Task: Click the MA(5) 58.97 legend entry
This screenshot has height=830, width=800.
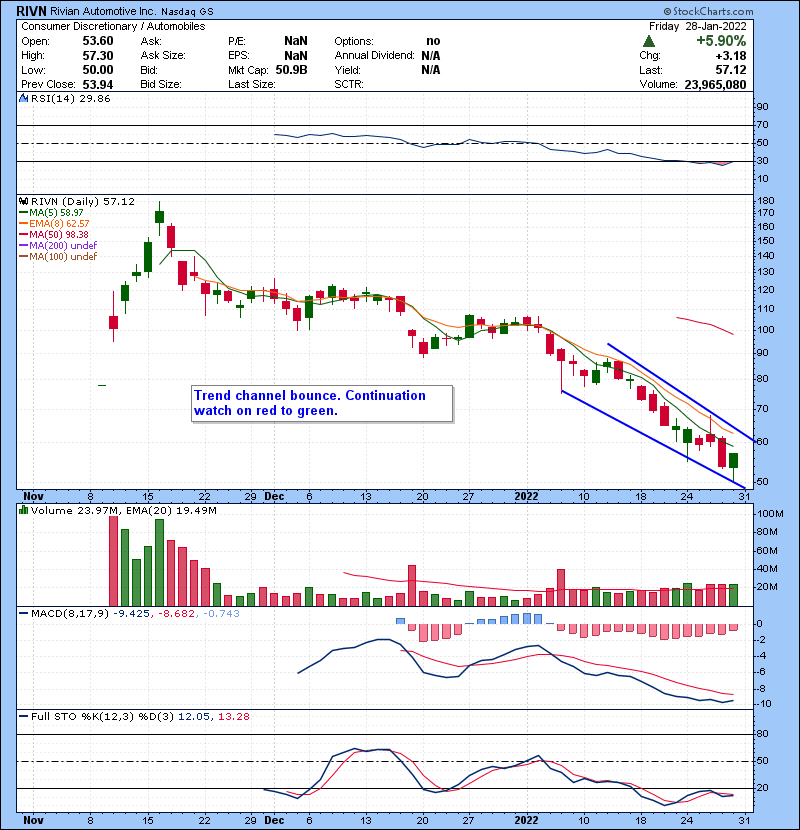Action: point(51,213)
